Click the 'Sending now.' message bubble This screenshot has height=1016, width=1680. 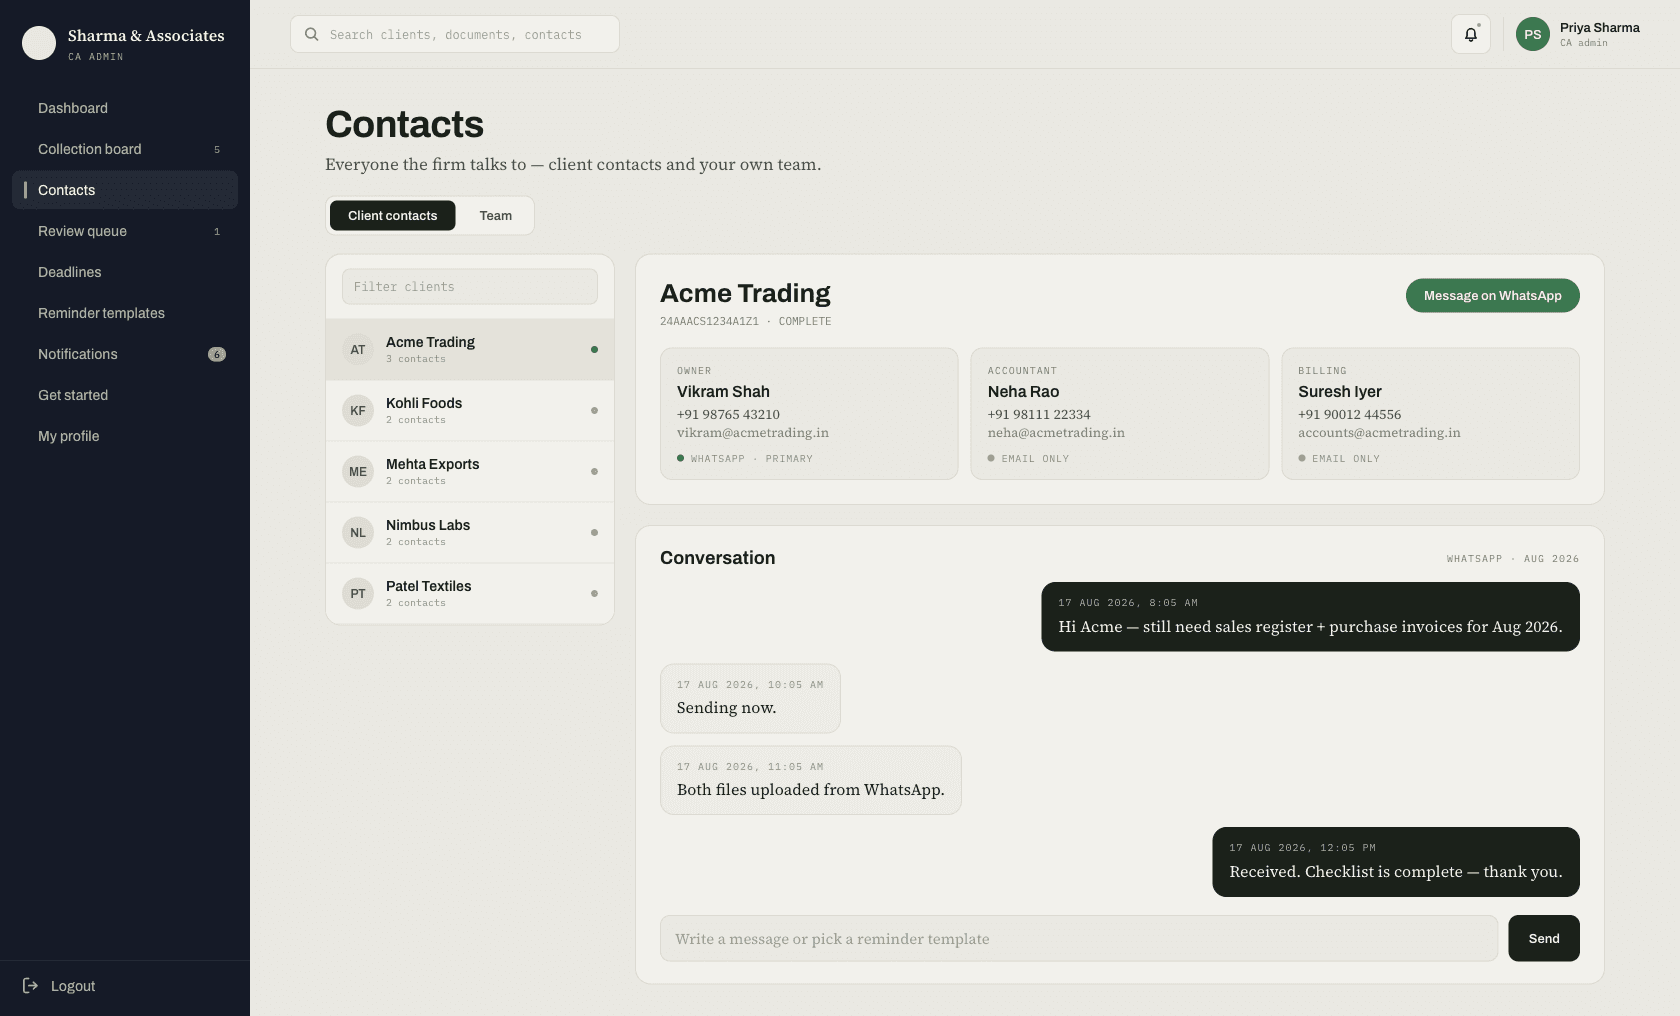750,699
